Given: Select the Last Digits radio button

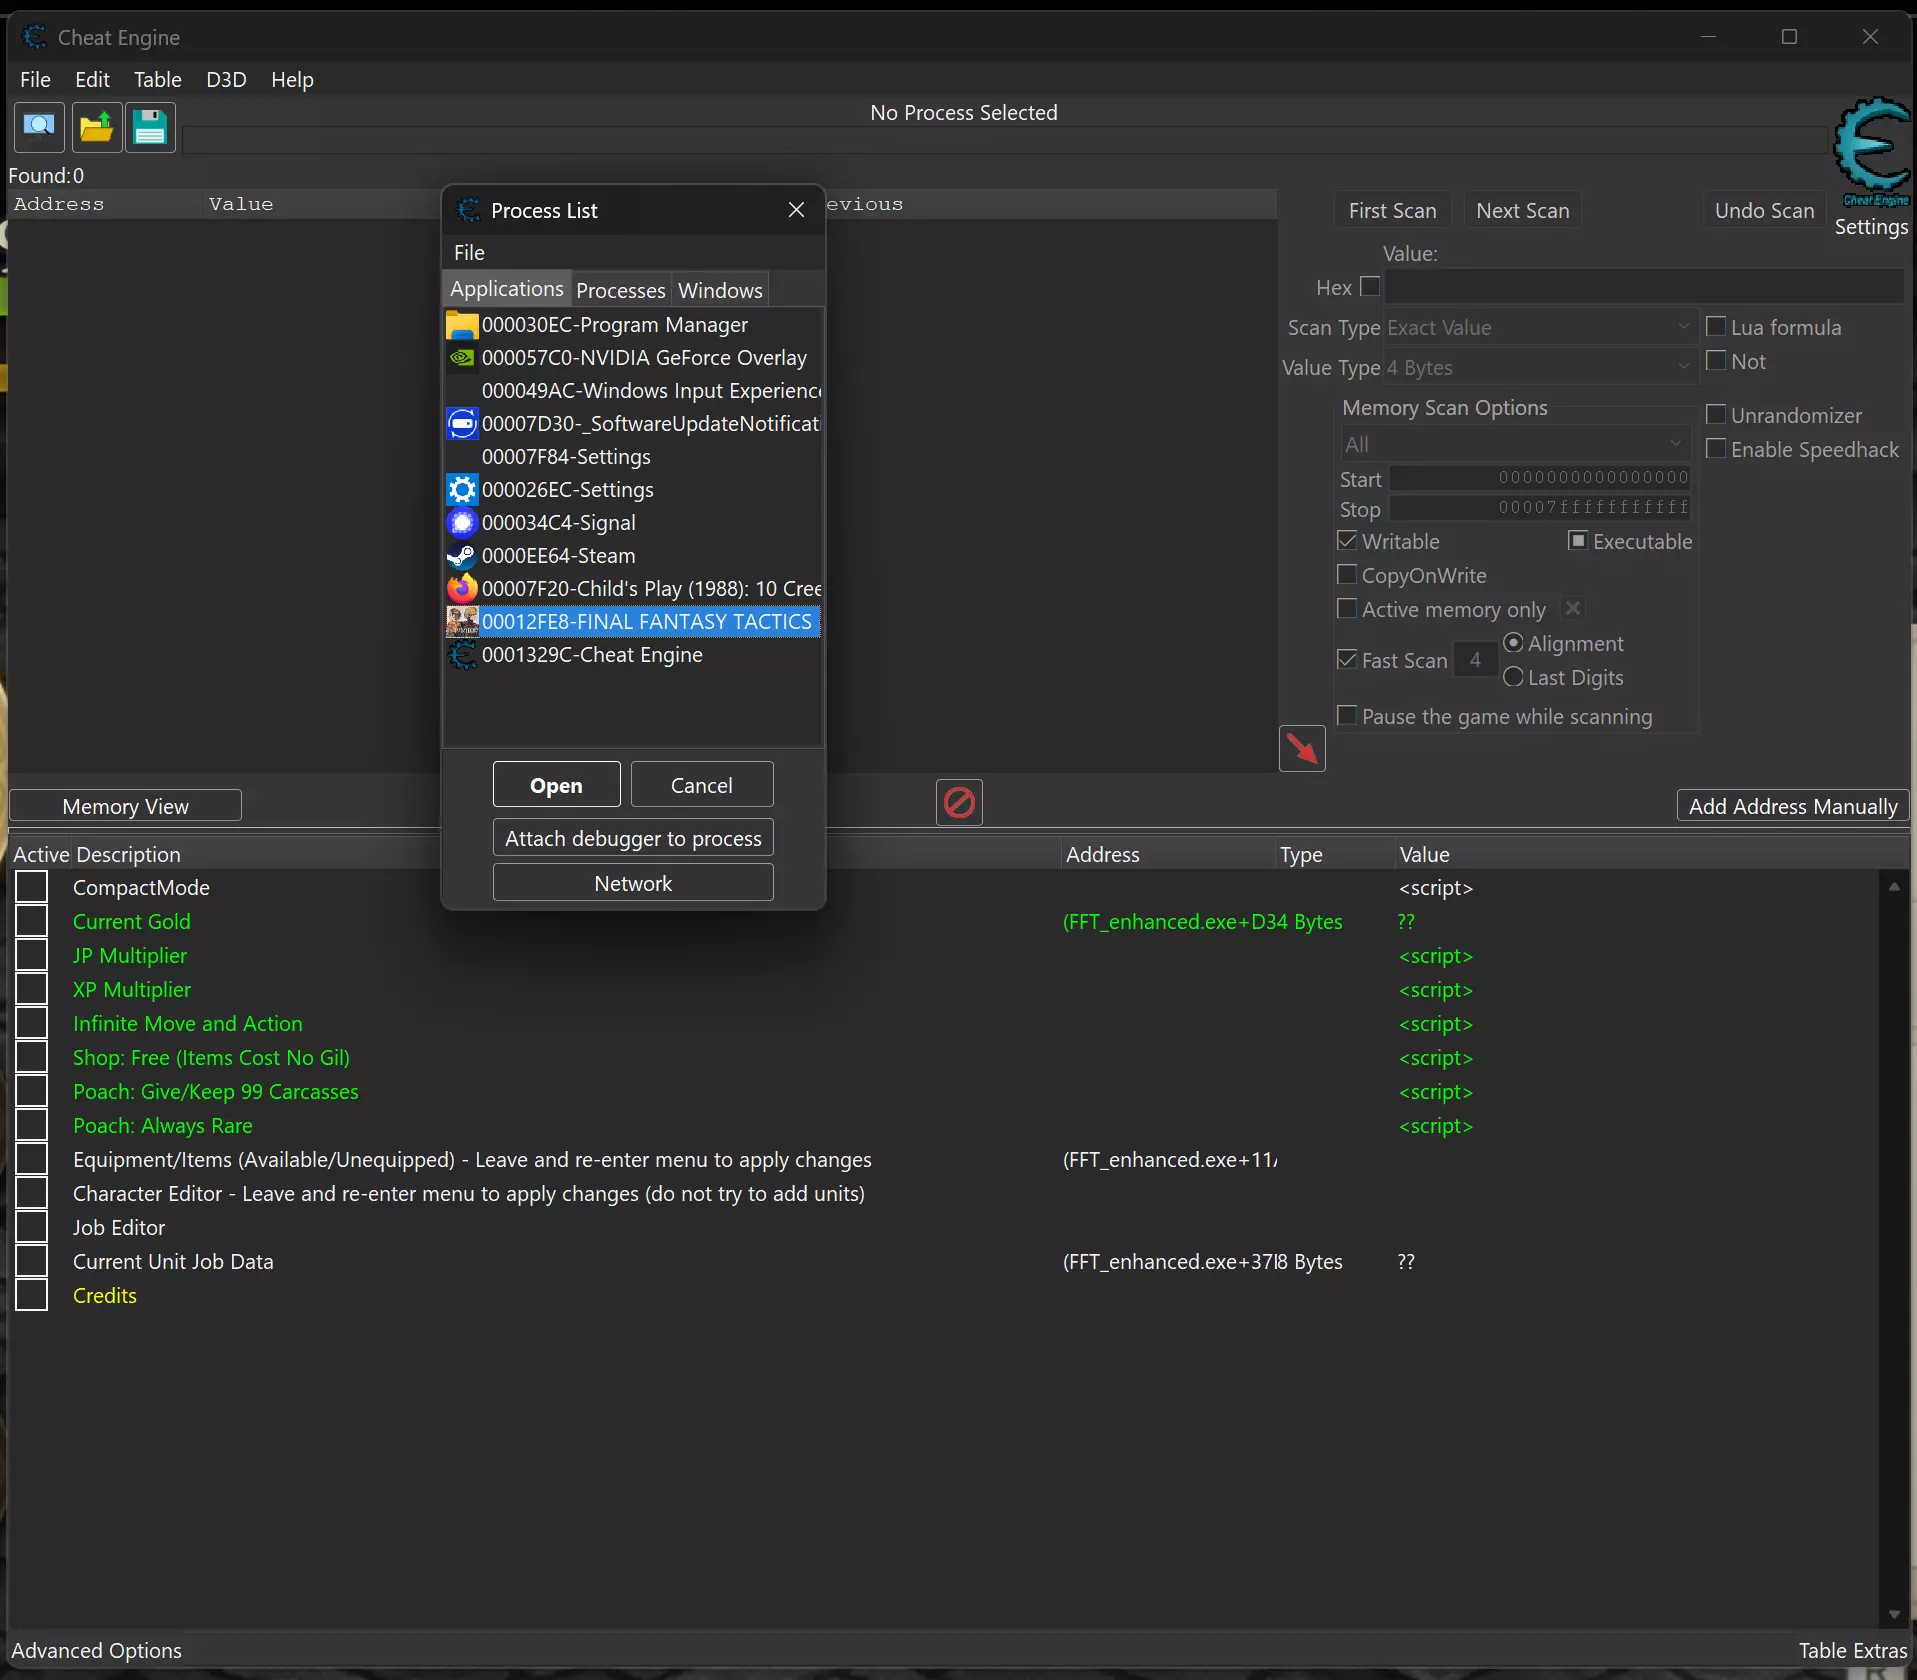Looking at the screenshot, I should pos(1513,677).
